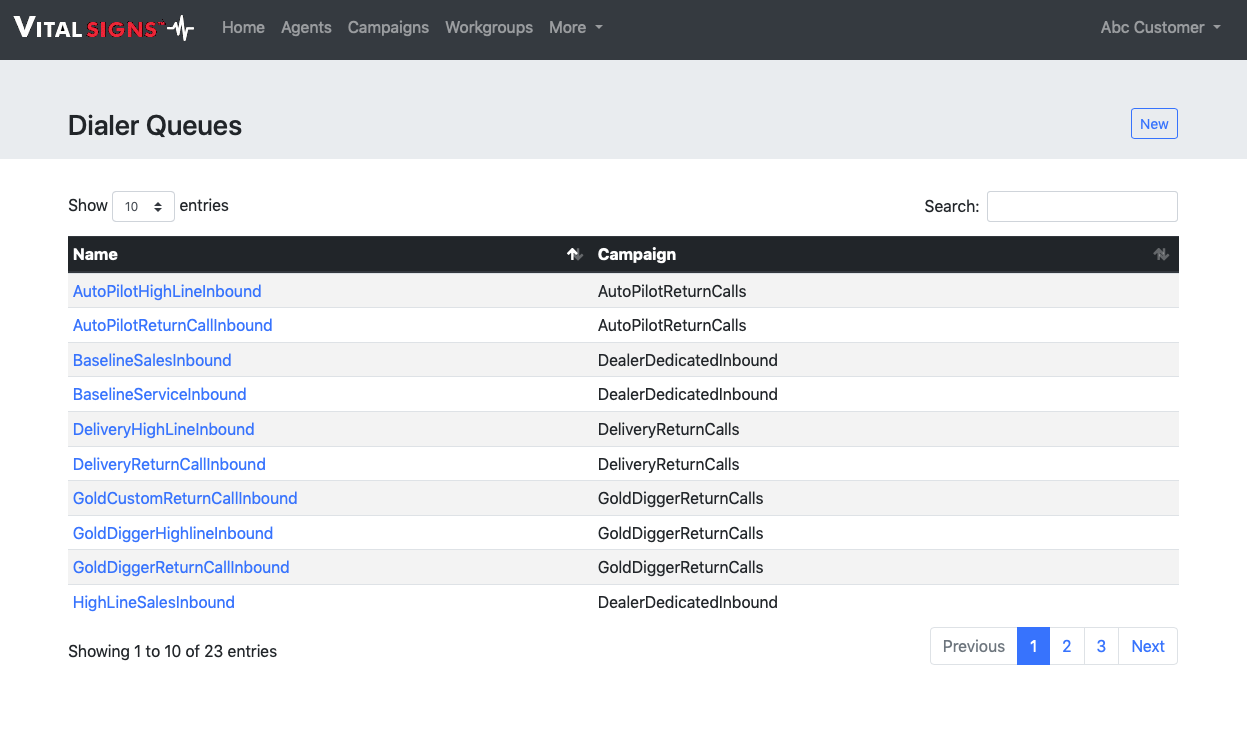Select the GoldDiggerHighlineInbound link
The width and height of the screenshot is (1247, 756).
pos(173,533)
